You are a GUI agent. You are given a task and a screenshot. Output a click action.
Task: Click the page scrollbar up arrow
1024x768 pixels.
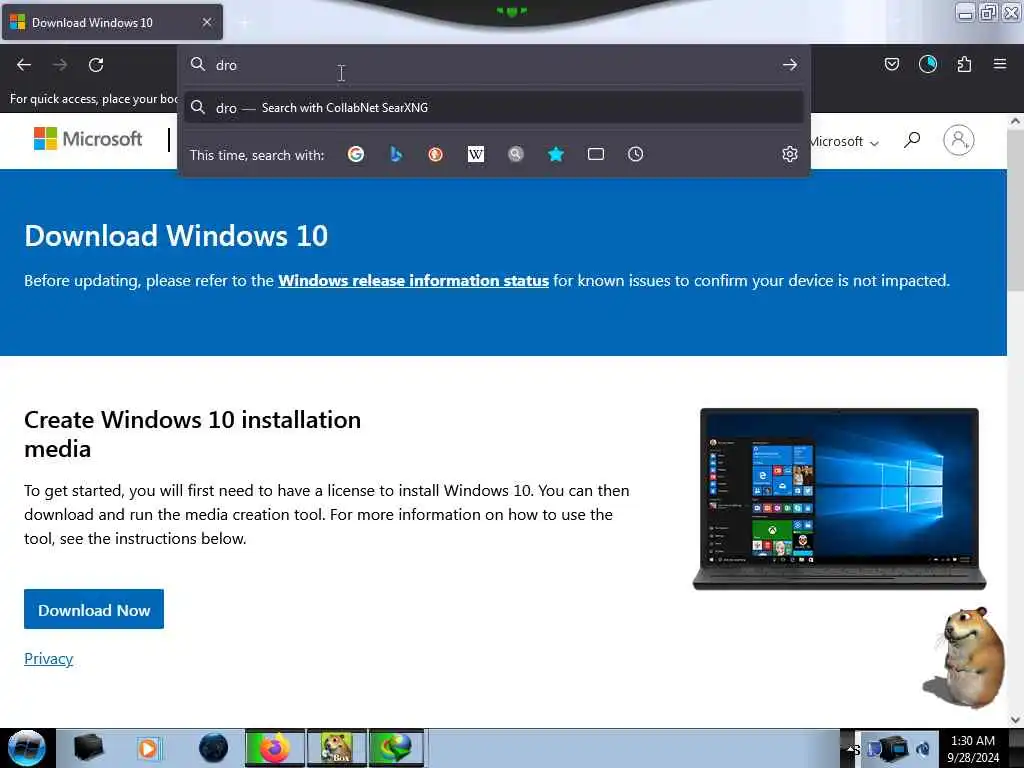click(1015, 121)
